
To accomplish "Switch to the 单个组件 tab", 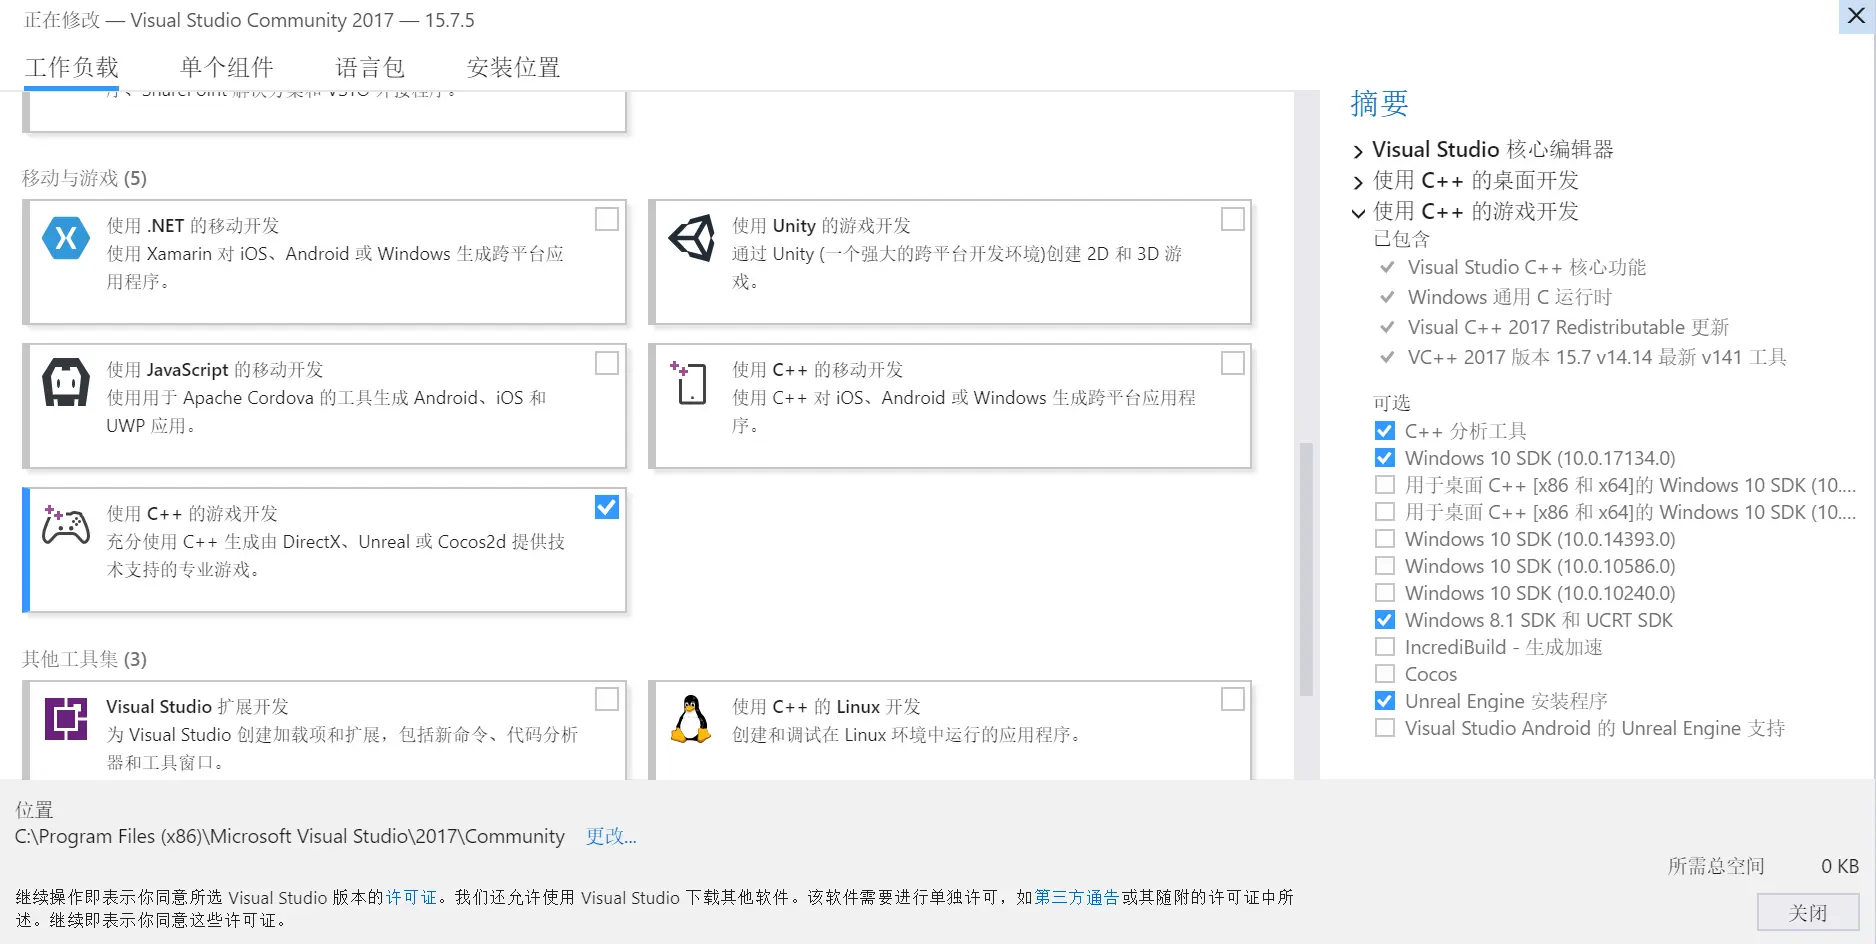I will (227, 67).
